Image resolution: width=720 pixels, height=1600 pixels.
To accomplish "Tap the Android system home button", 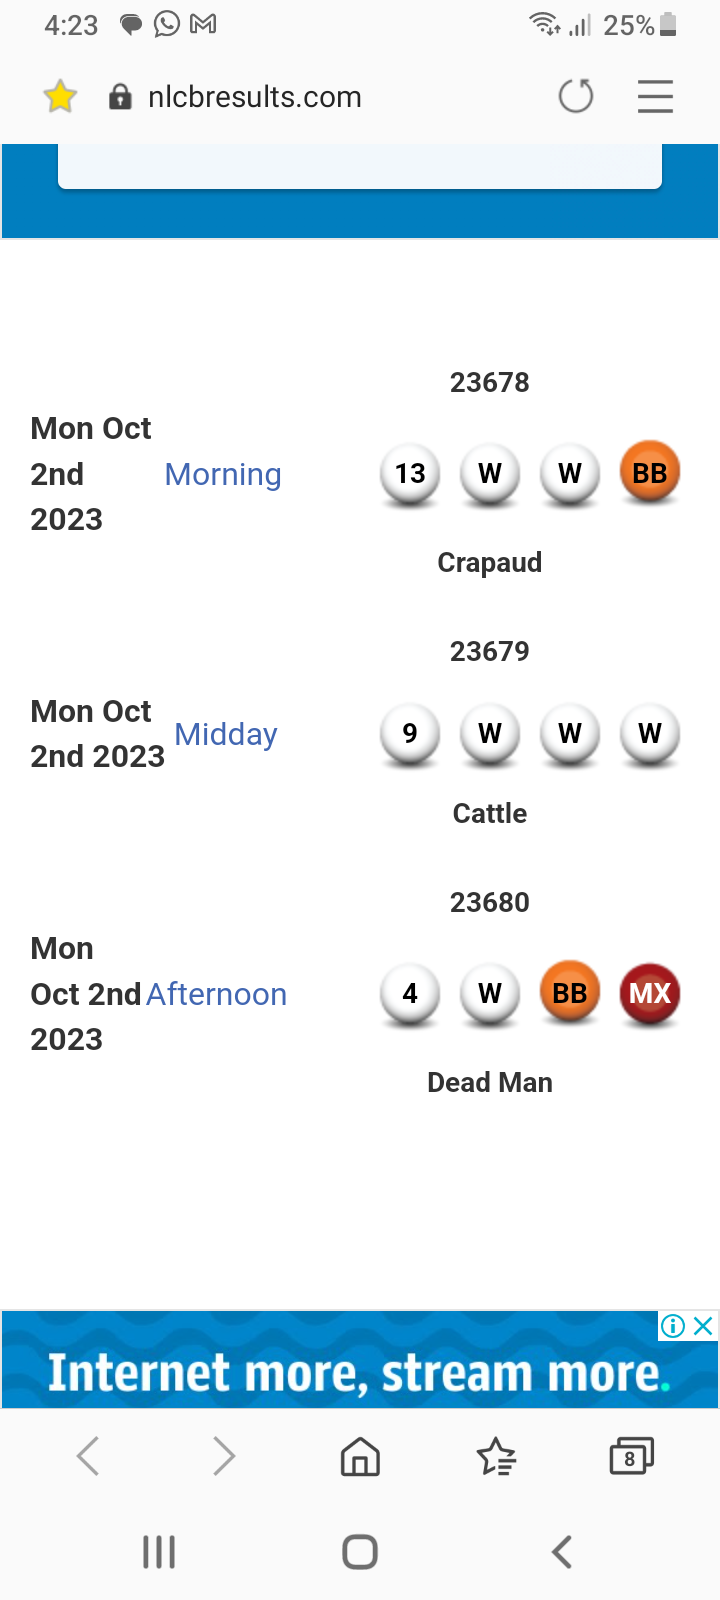I will click(360, 1552).
